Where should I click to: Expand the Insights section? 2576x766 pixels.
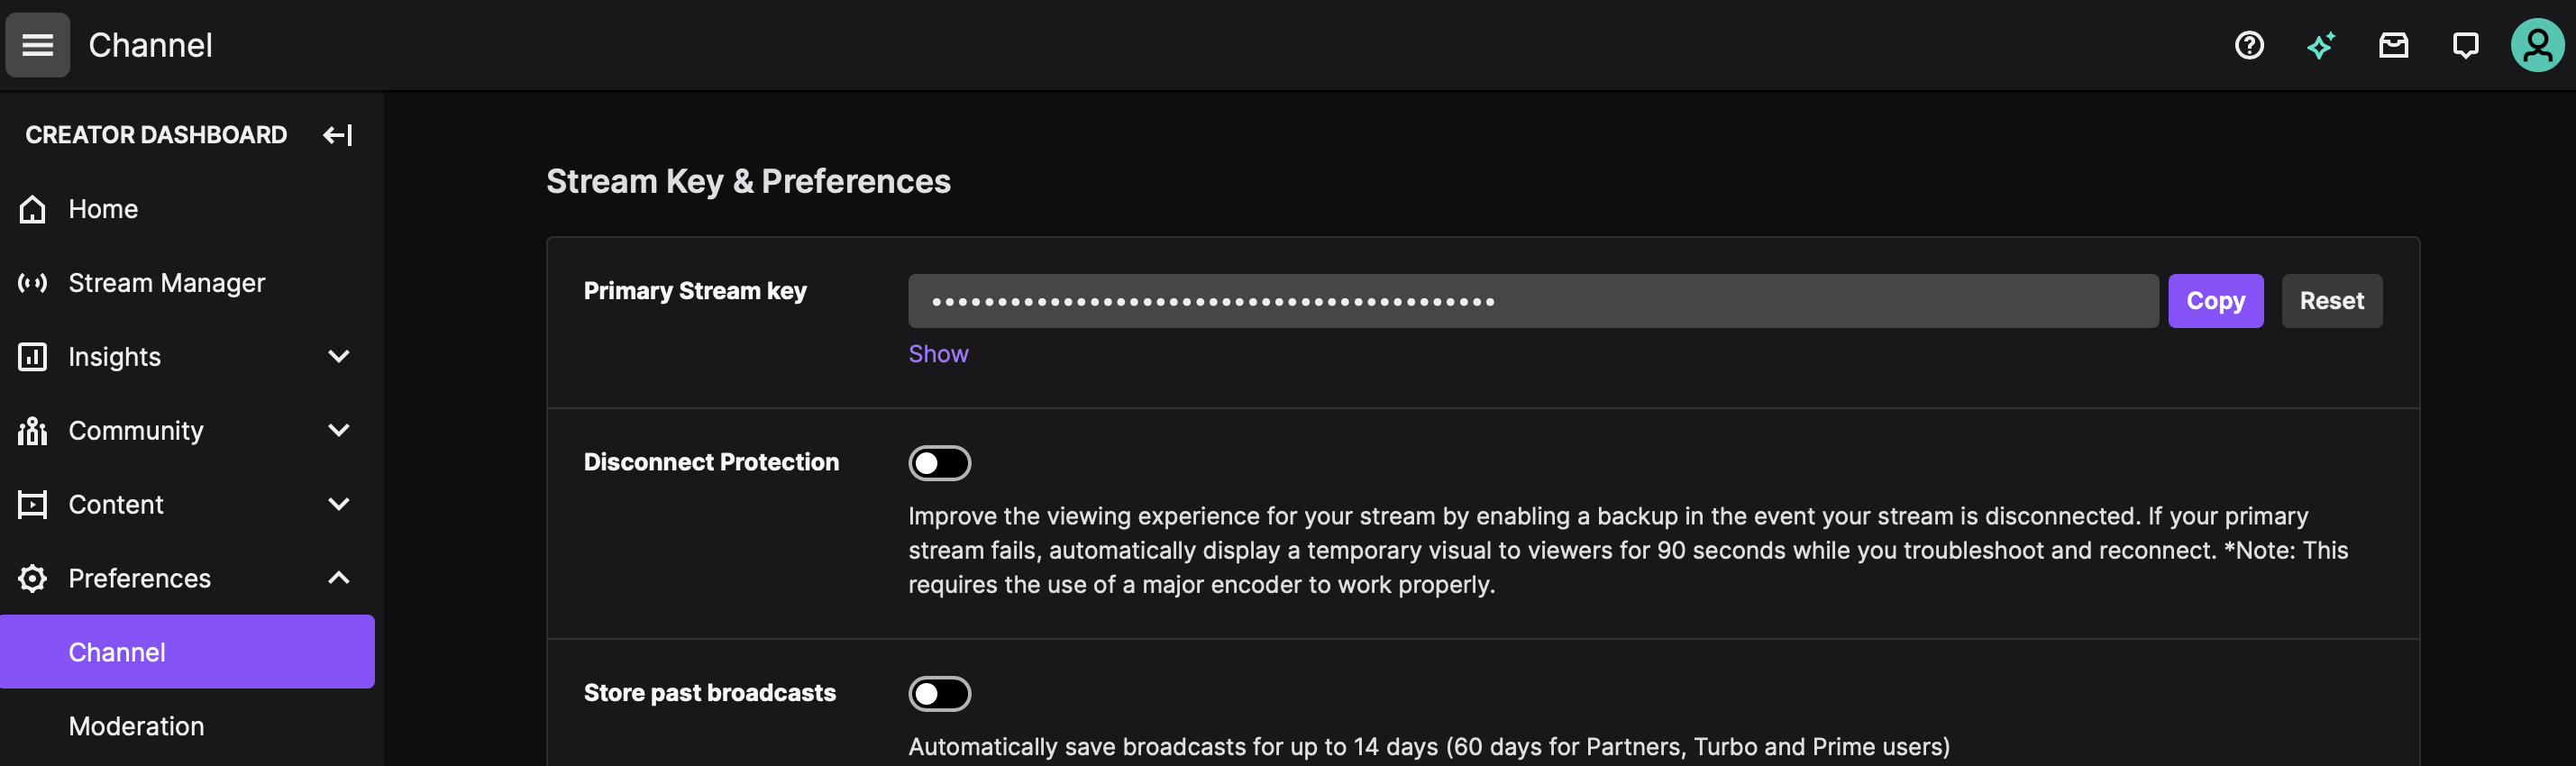pyautogui.click(x=338, y=356)
